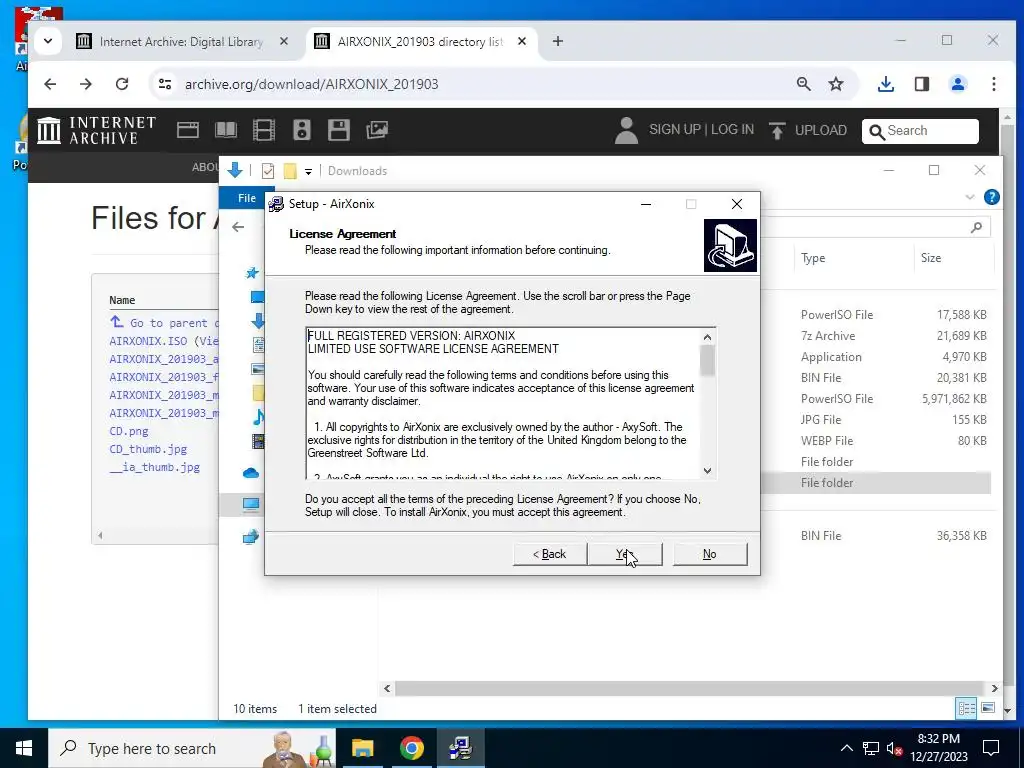
Task: Click the license text scrollbar thumb
Action: [707, 360]
